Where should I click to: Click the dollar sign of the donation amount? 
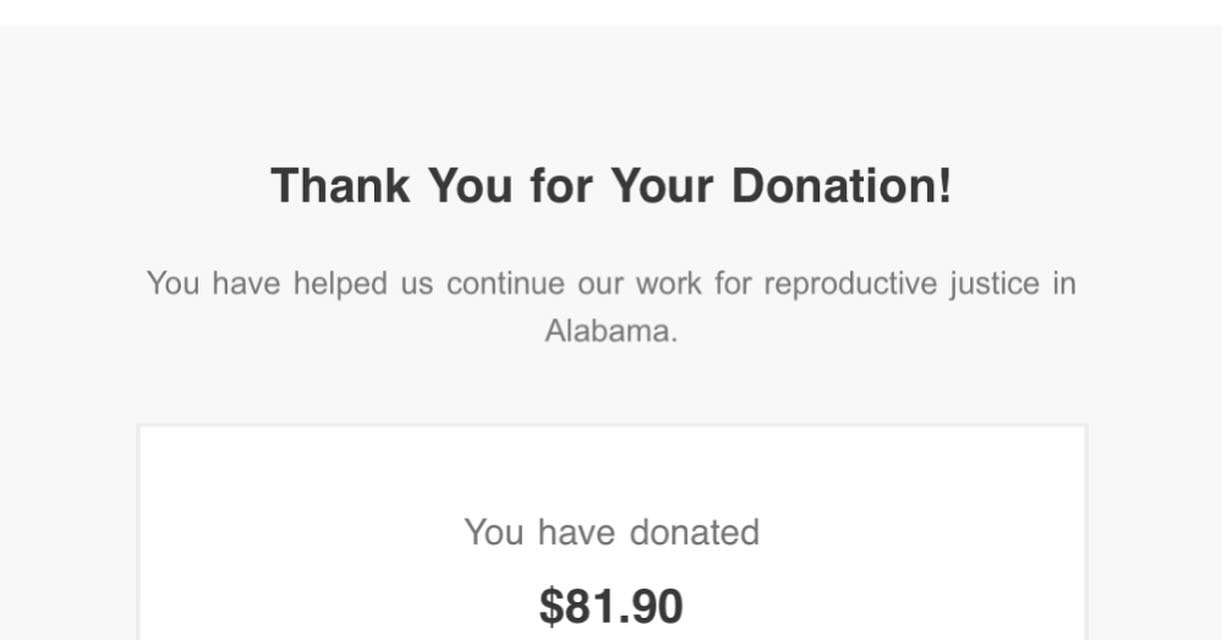pyautogui.click(x=551, y=606)
